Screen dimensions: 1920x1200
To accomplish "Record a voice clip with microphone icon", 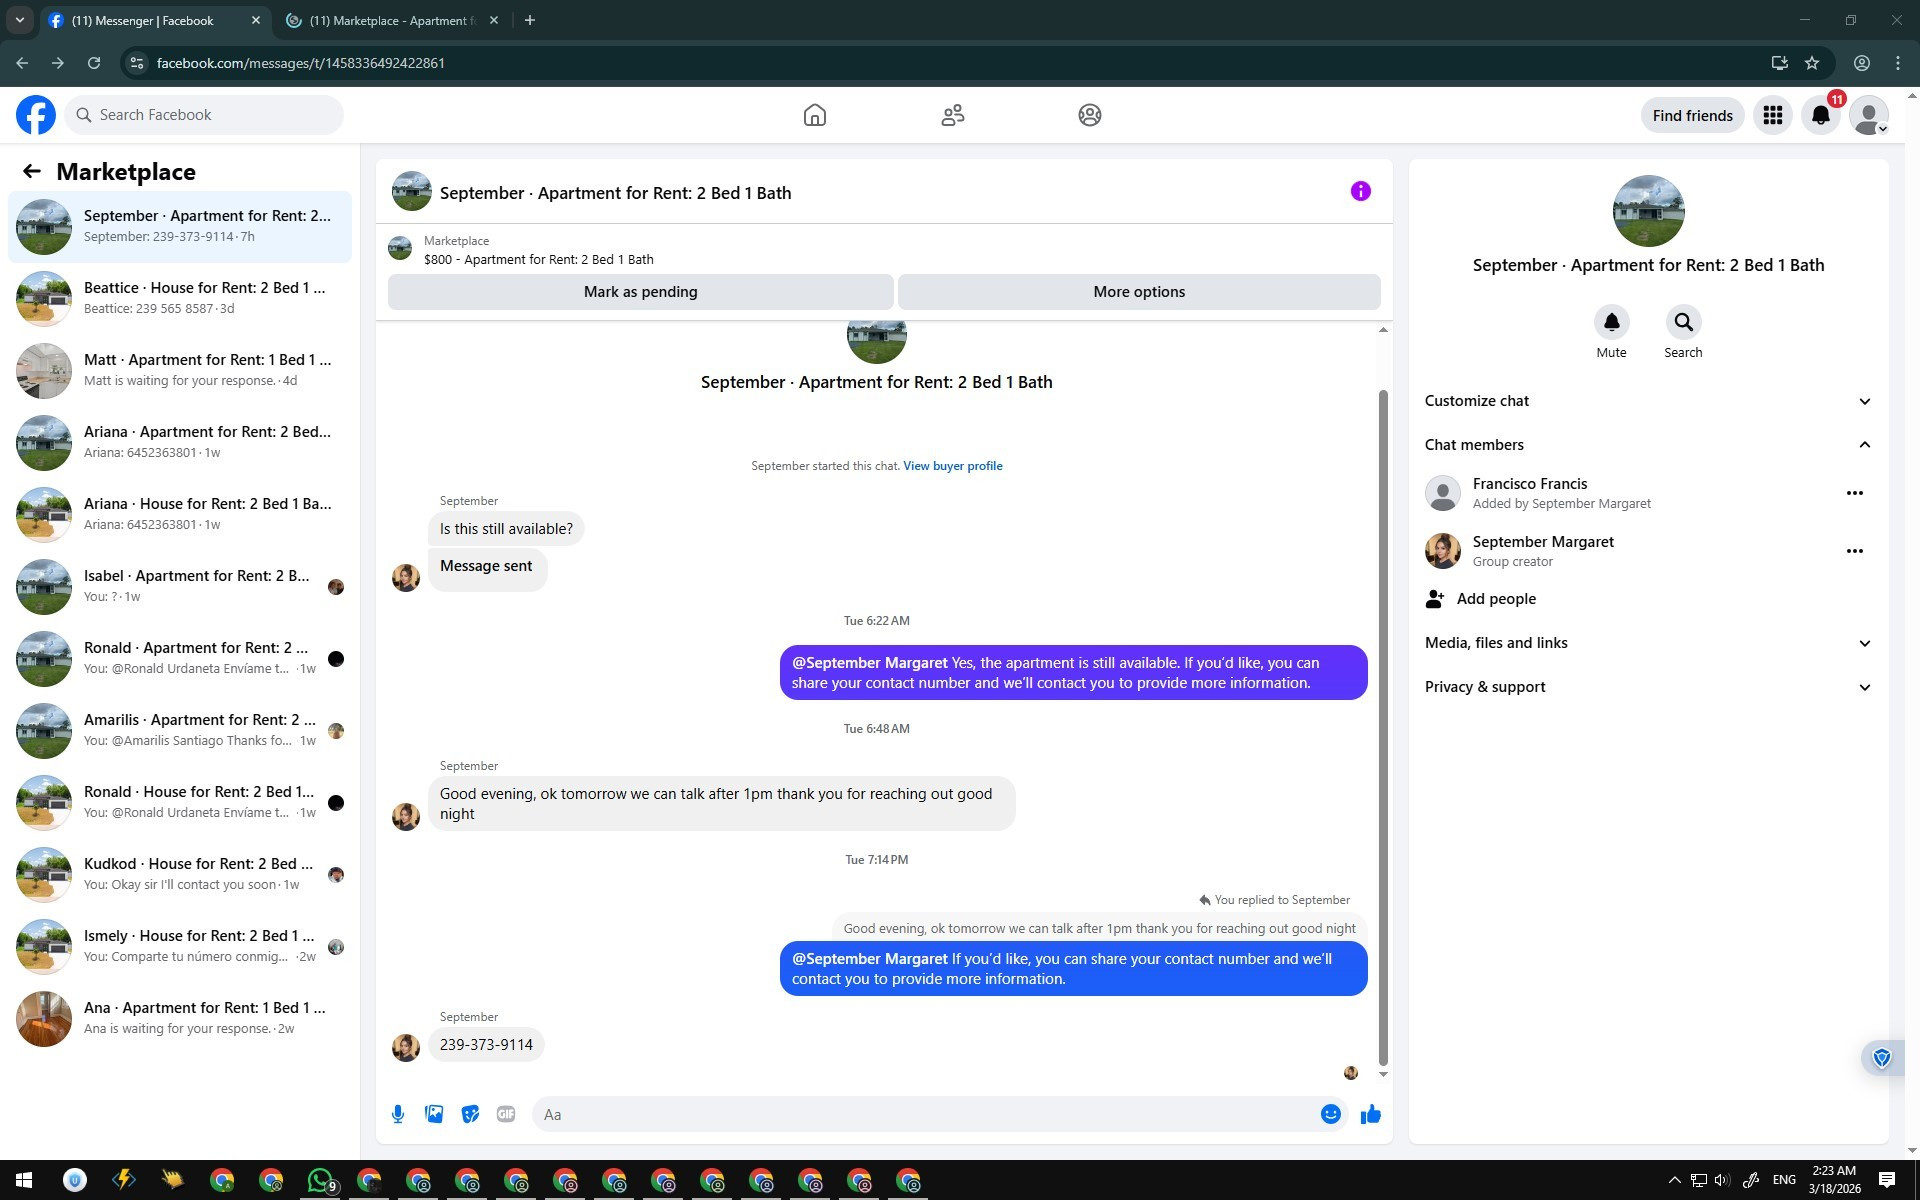I will point(398,1114).
